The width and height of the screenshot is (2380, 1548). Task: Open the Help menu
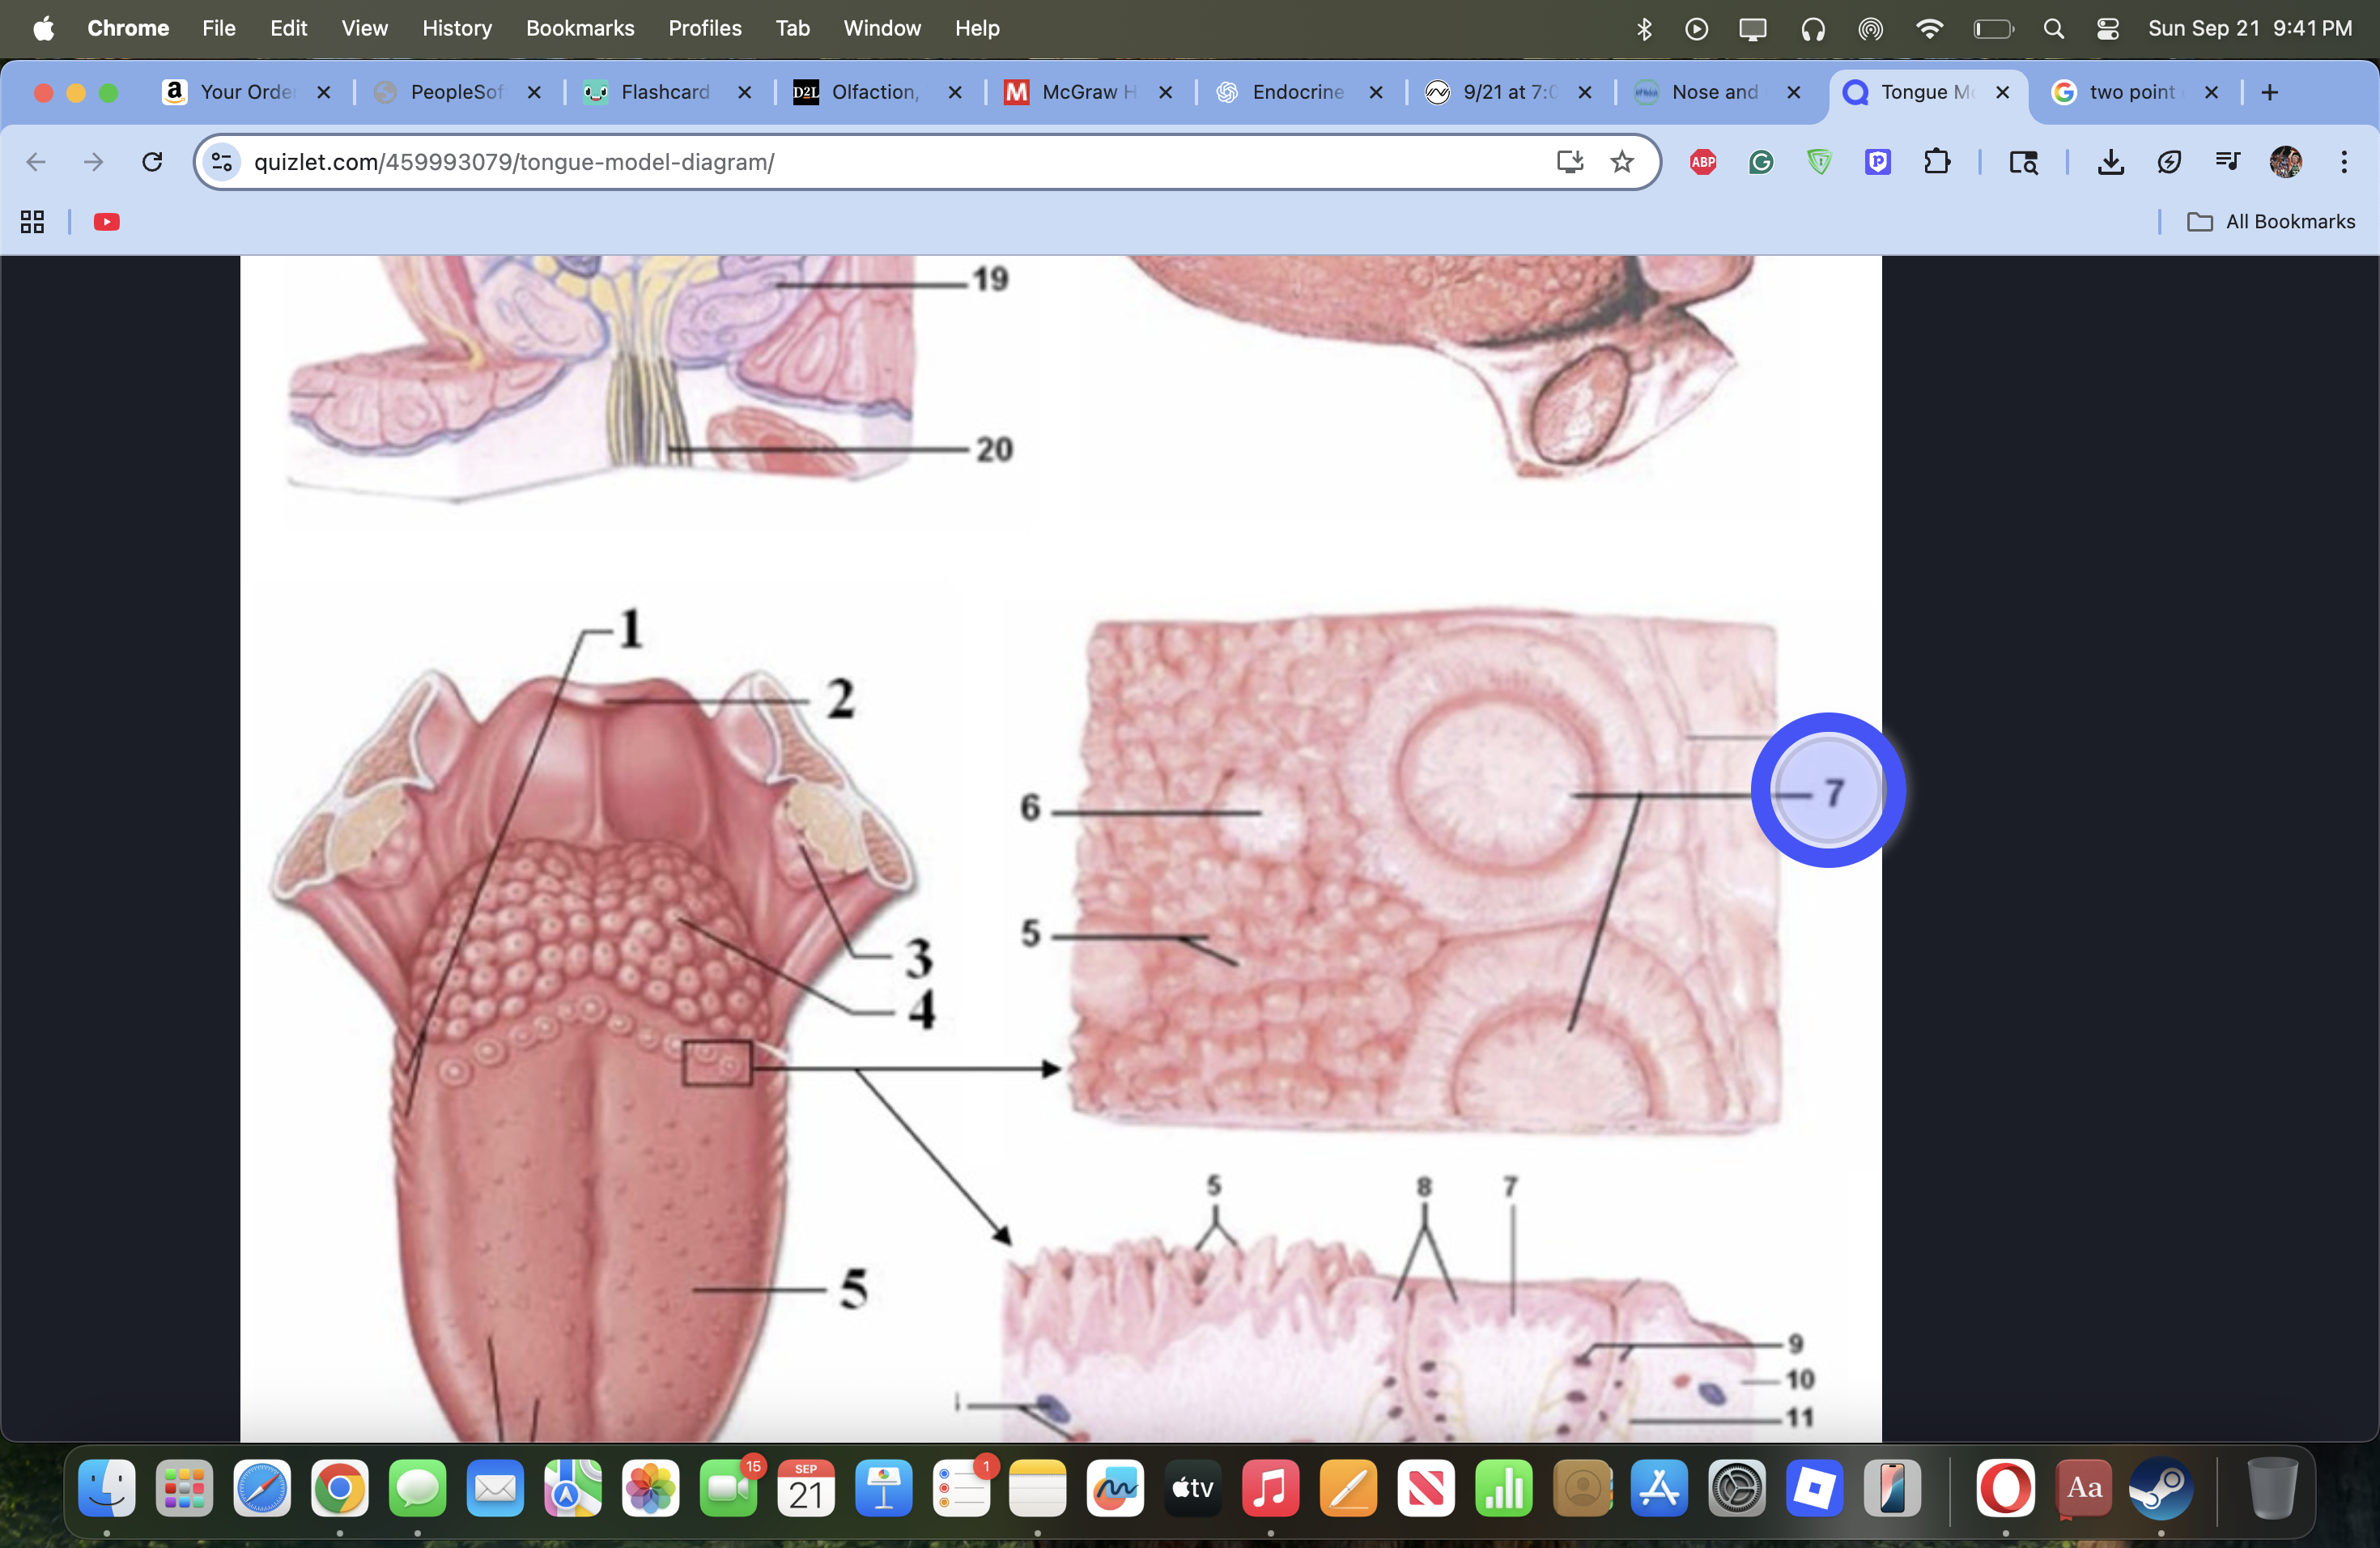[977, 28]
